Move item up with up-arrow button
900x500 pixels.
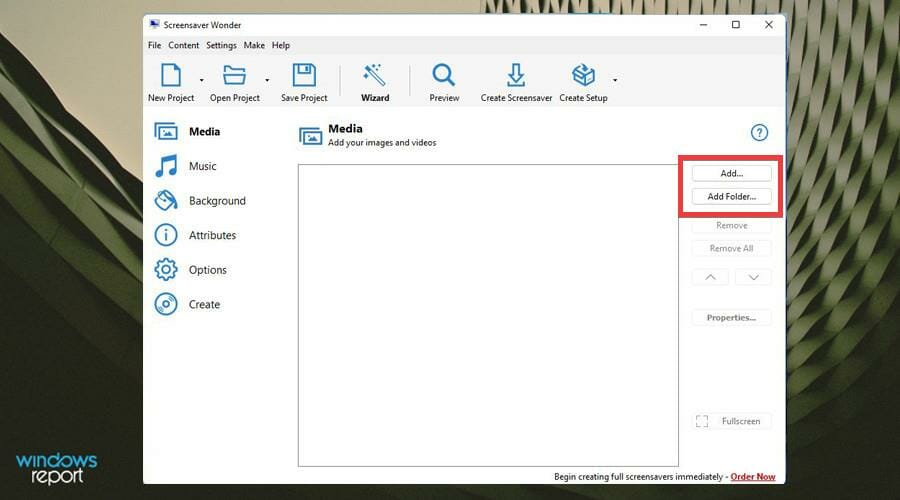click(710, 277)
